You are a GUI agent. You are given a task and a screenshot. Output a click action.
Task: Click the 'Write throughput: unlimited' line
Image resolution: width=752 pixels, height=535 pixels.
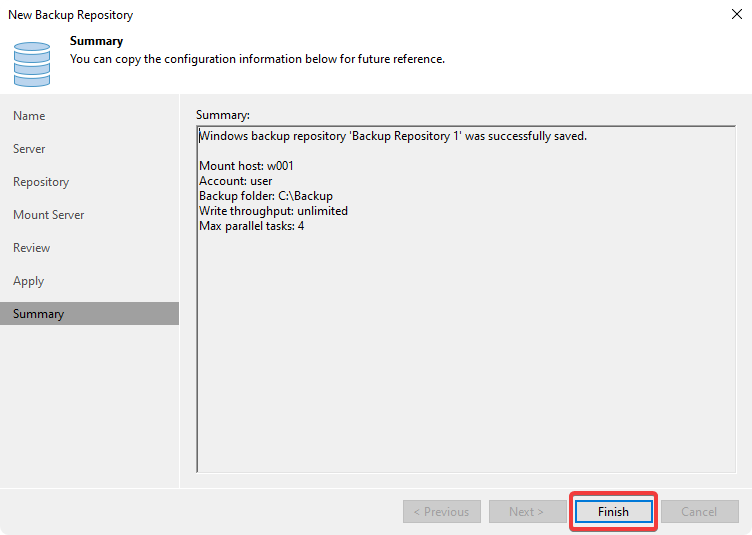[273, 211]
